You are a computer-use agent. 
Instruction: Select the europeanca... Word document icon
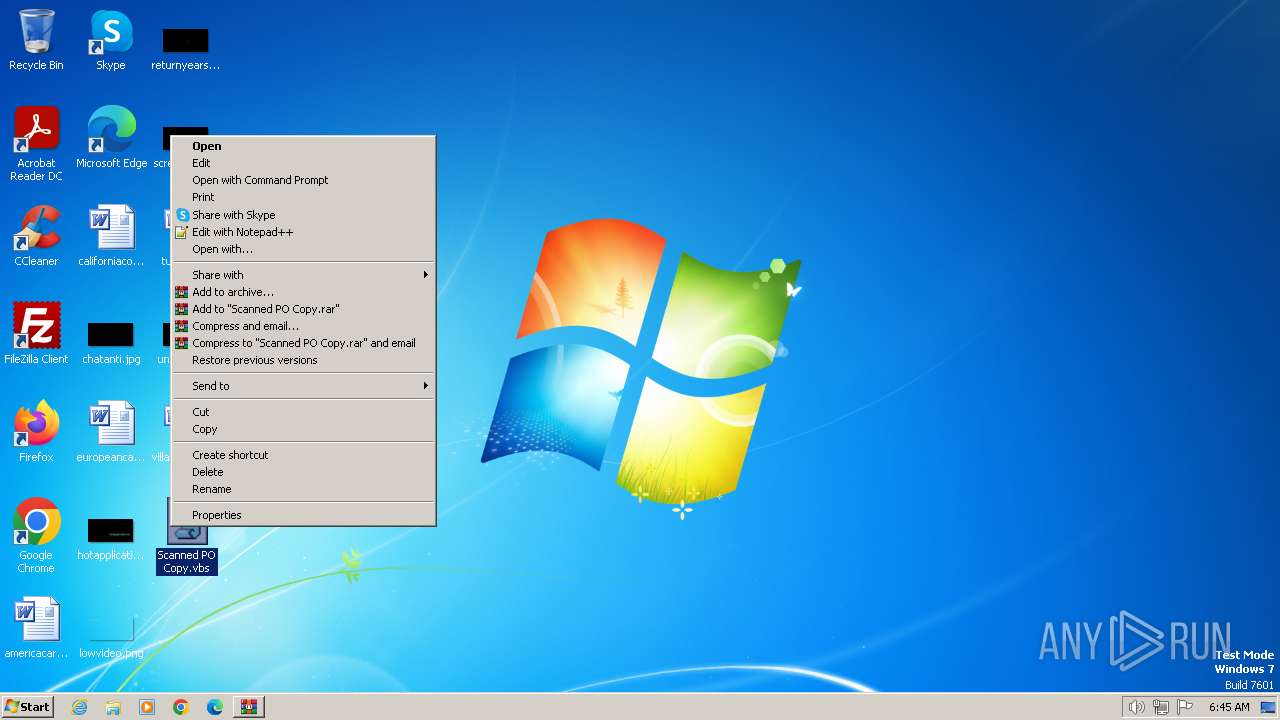111,431
